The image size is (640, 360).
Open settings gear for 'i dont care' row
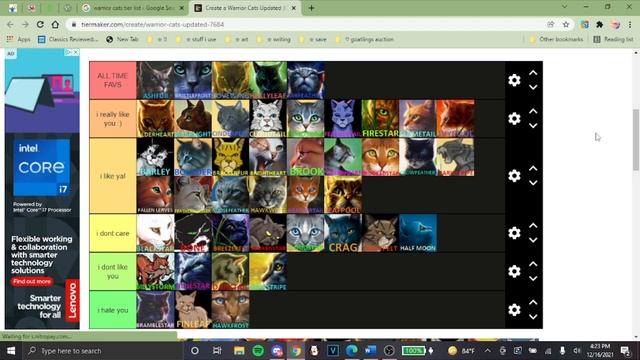click(514, 233)
